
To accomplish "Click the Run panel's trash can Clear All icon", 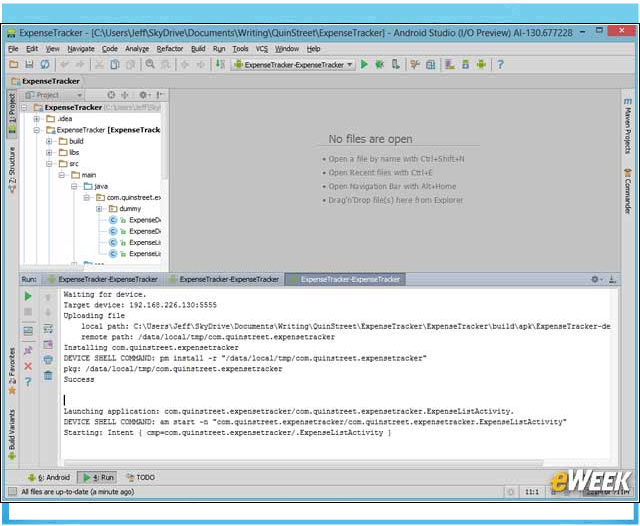I will click(x=48, y=375).
